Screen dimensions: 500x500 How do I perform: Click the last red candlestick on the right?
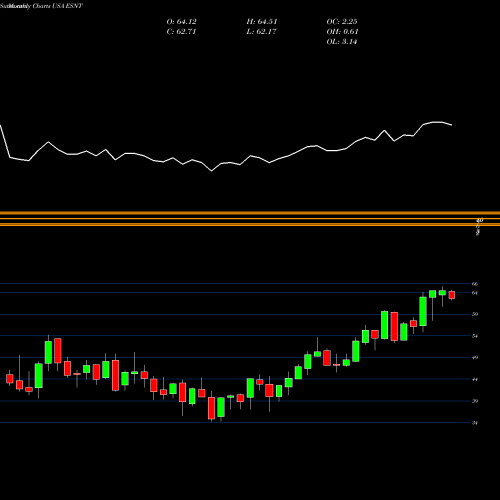[x=452, y=295]
